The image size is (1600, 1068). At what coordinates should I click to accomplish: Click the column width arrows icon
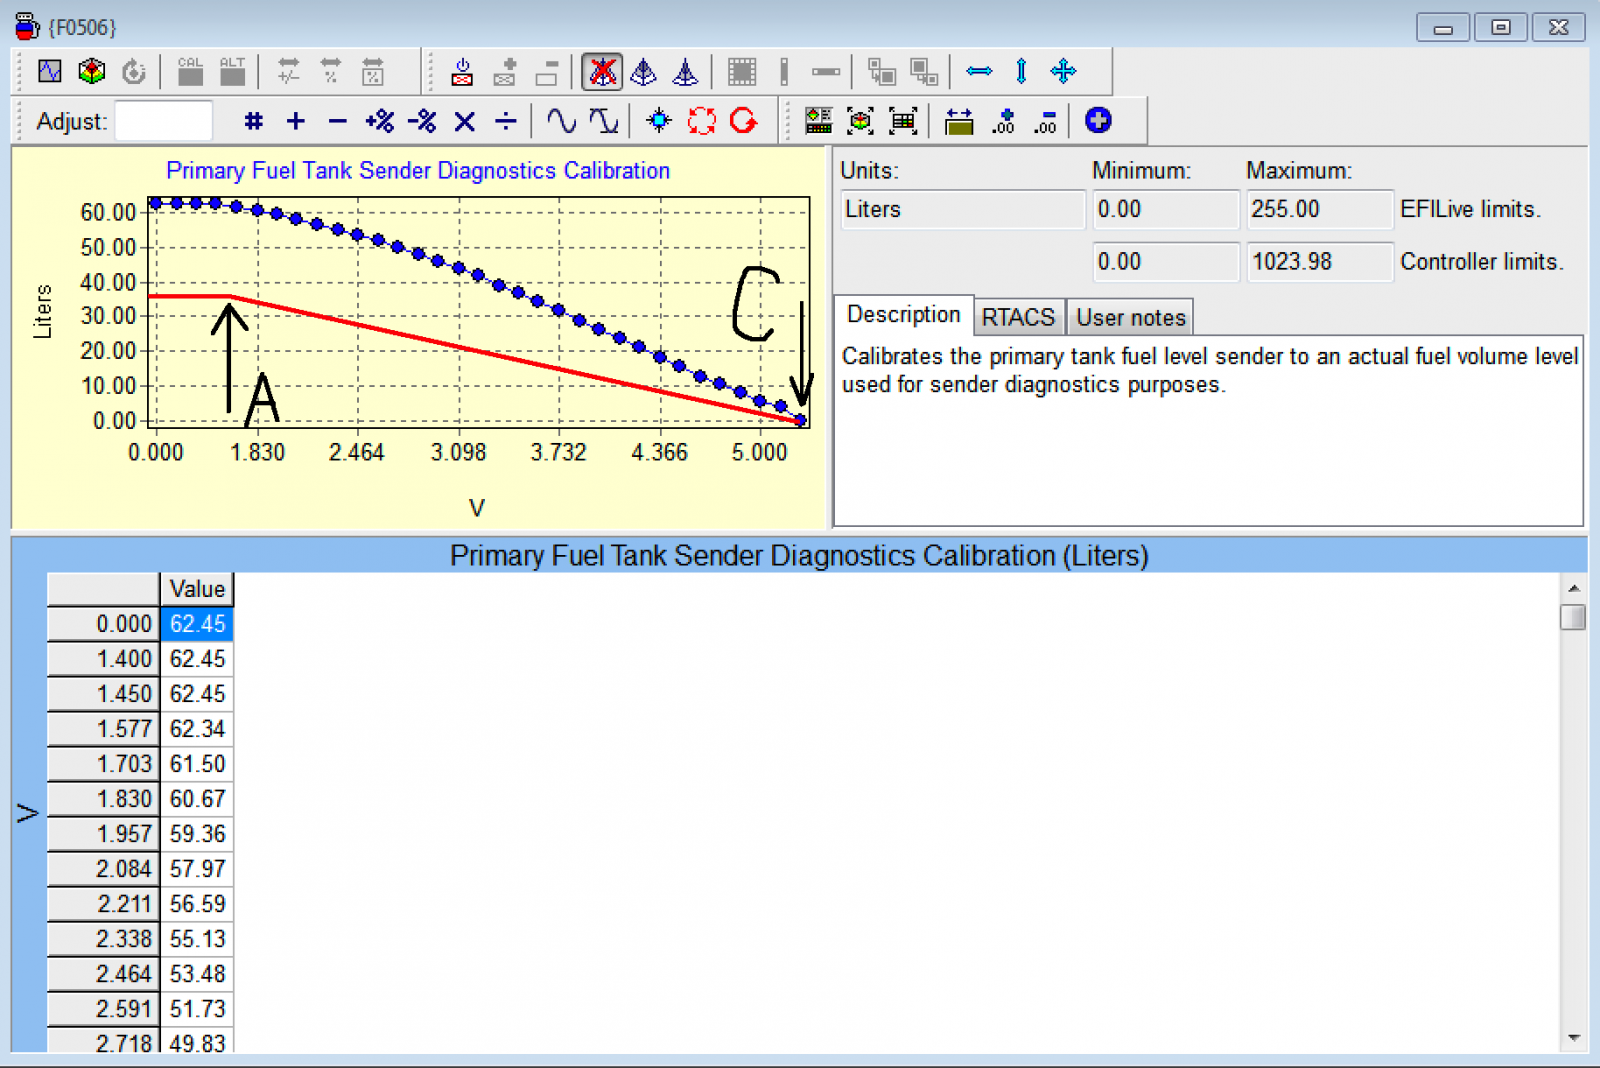(959, 121)
